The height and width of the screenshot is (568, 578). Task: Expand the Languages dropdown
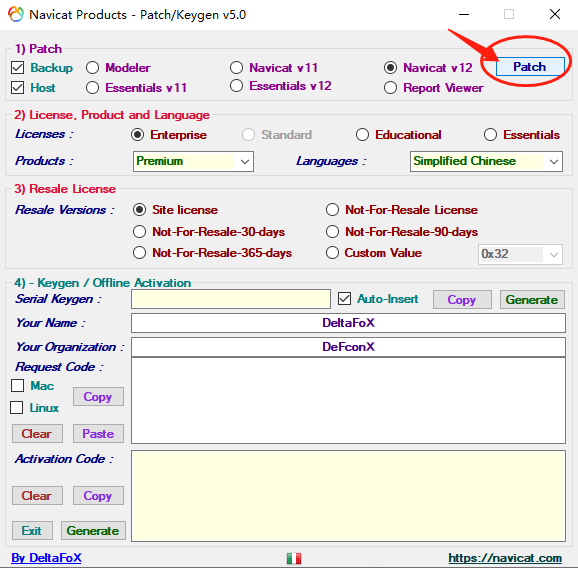coord(486,161)
